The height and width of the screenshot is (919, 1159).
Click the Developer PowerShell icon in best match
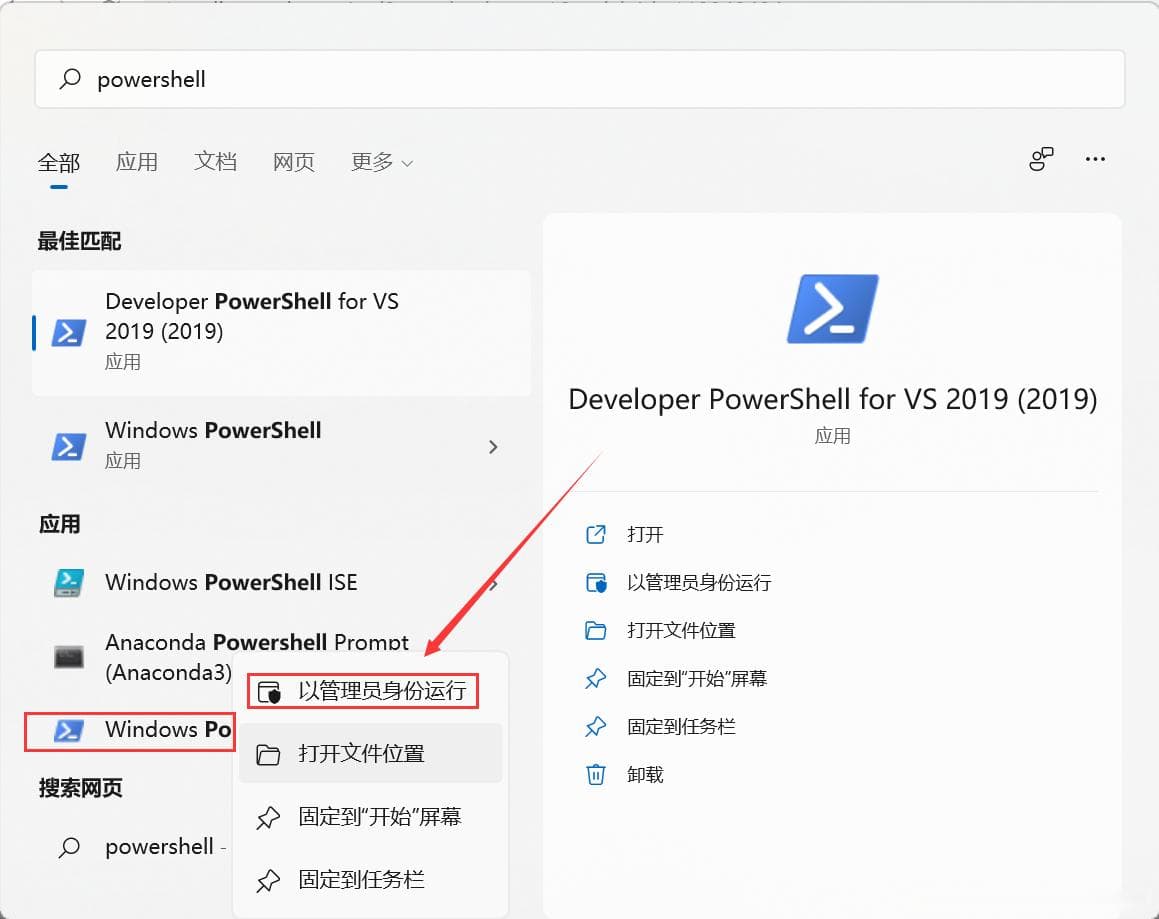69,333
